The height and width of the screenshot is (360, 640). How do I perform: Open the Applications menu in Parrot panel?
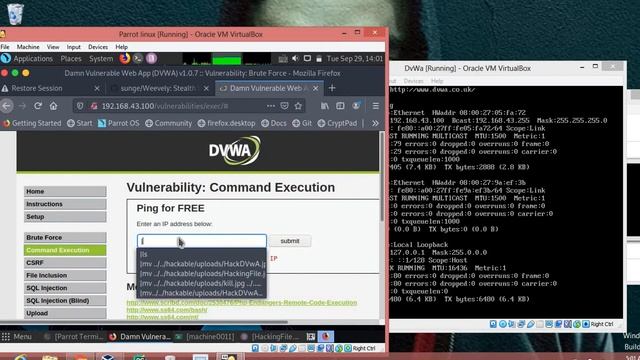click(x=33, y=59)
